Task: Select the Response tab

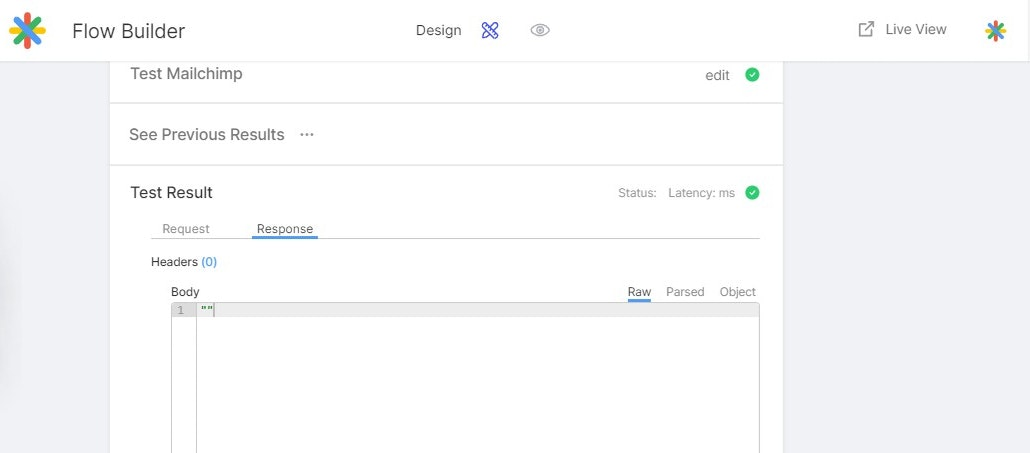Action: (284, 228)
